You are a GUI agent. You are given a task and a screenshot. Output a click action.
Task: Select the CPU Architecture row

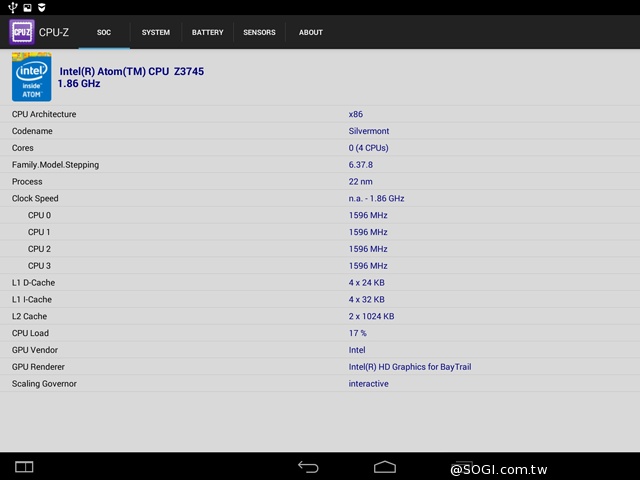point(320,114)
